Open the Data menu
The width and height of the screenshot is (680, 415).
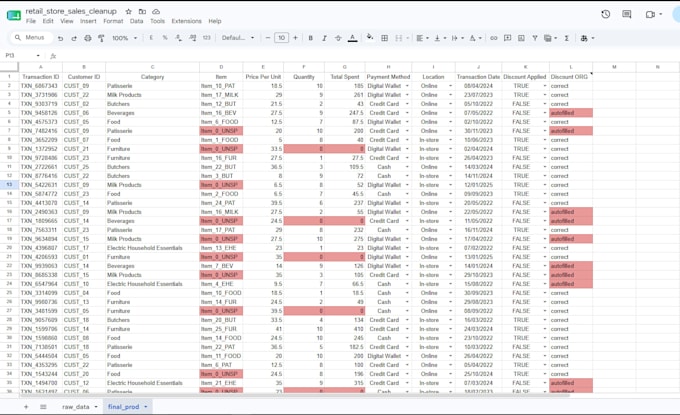click(136, 21)
